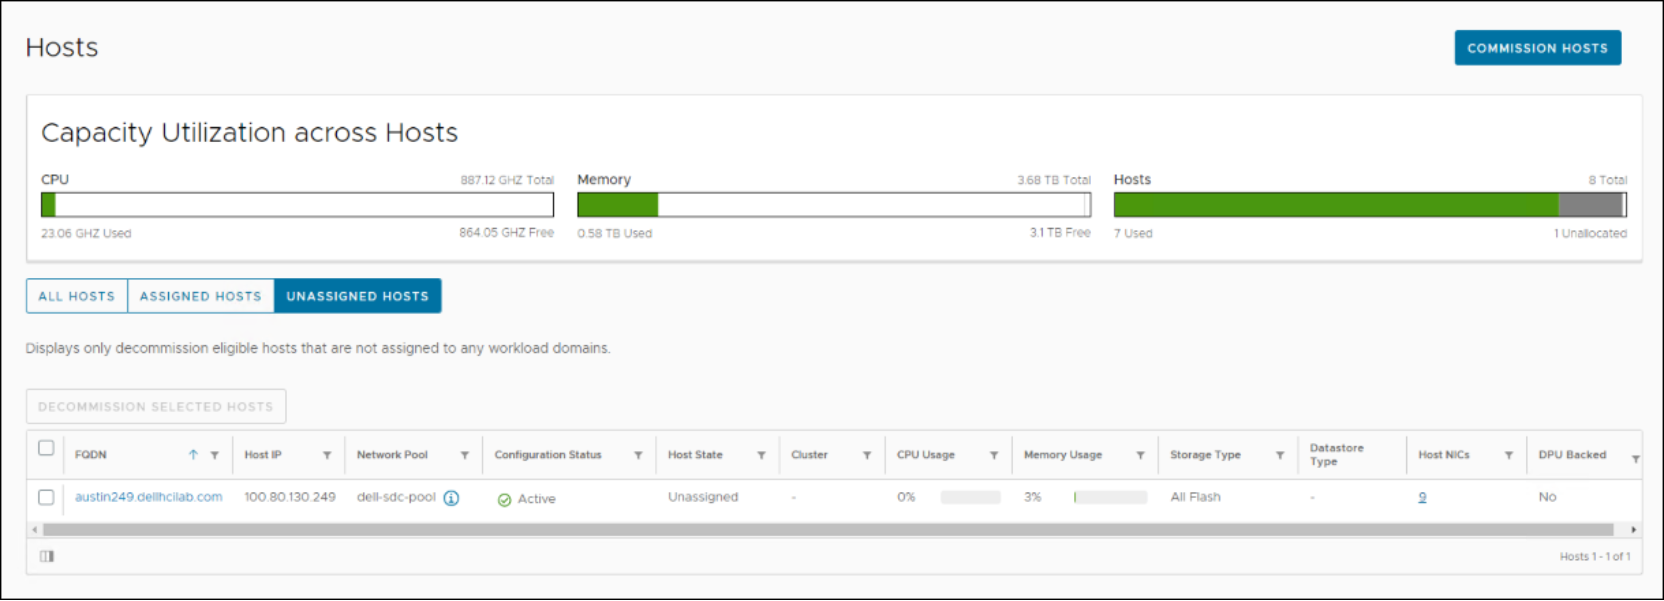Click the Unassigned host state cell
The height and width of the screenshot is (601, 1664).
tap(703, 497)
